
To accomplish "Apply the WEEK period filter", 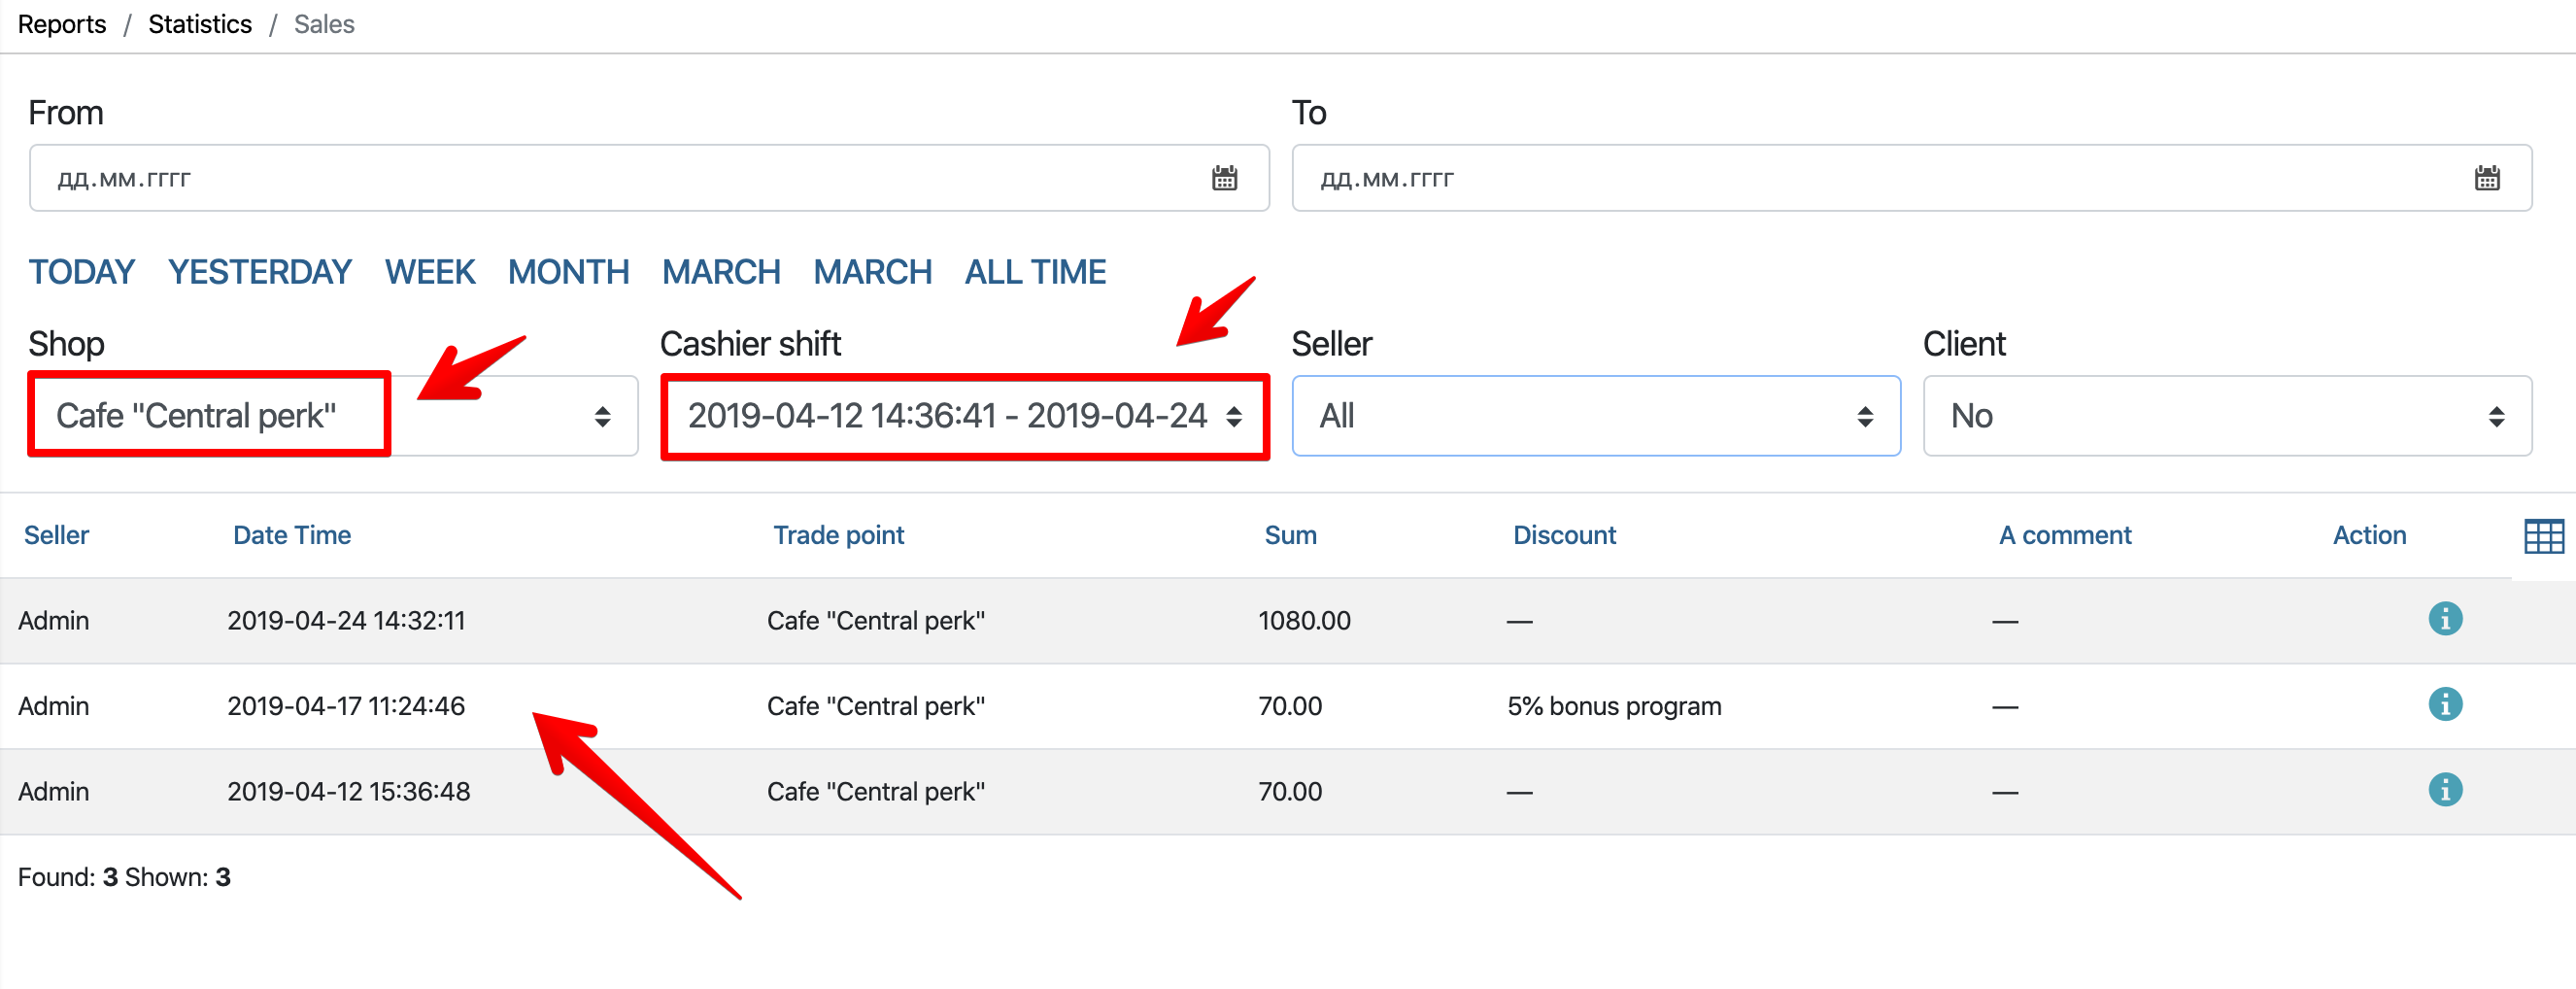I will point(429,272).
